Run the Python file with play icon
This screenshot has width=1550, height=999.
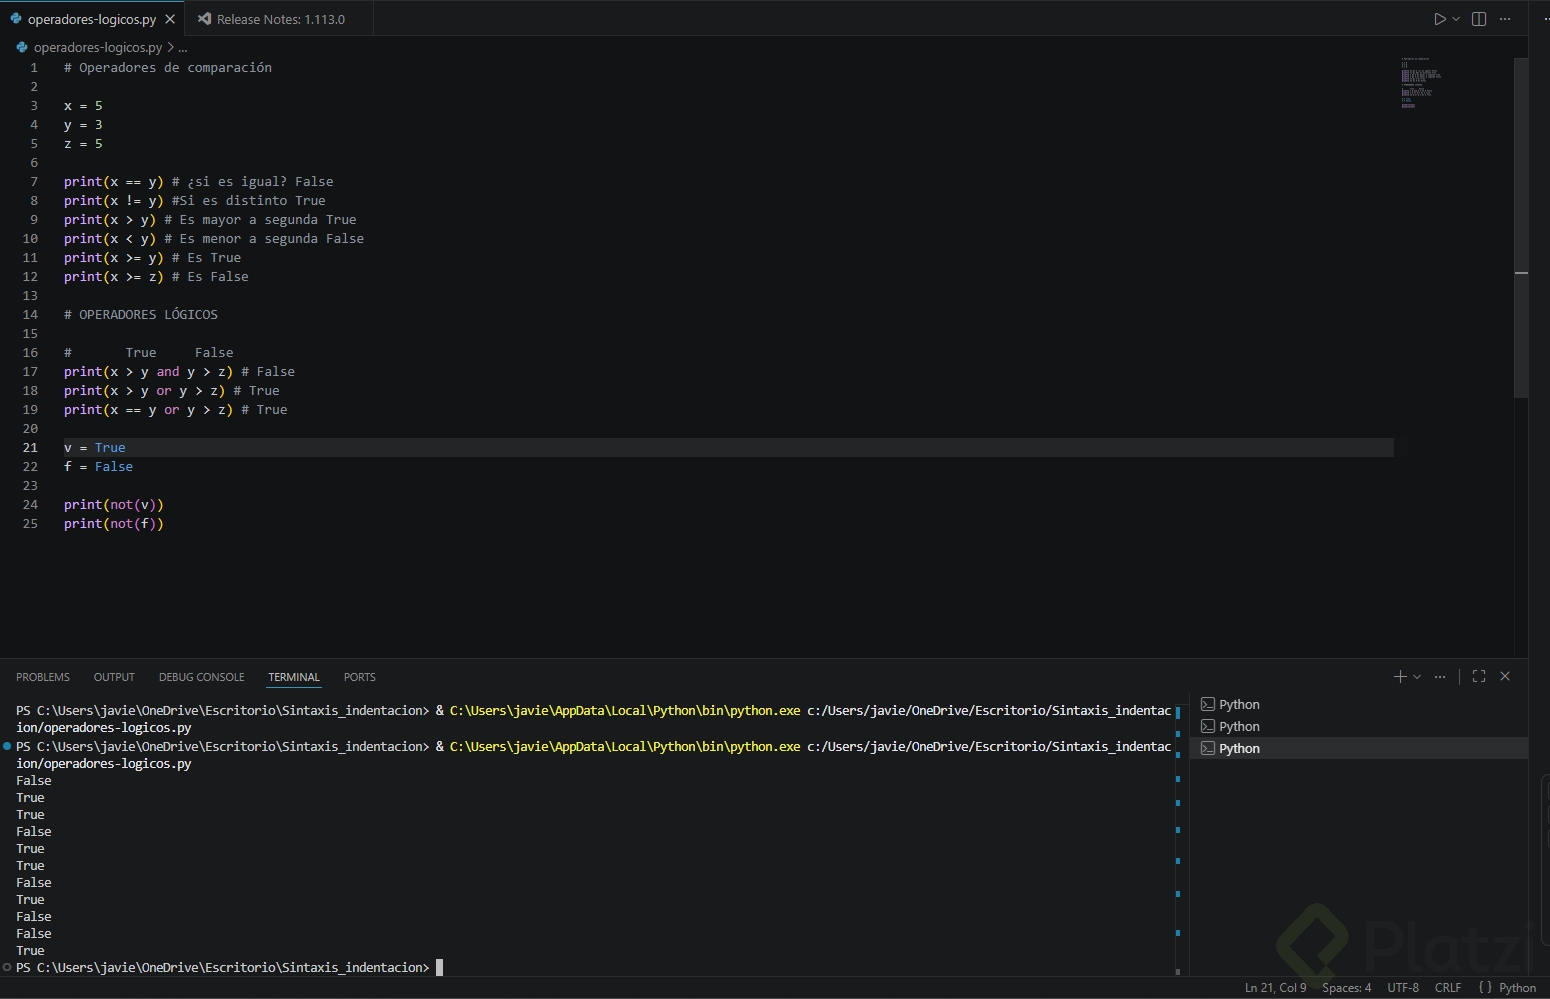click(x=1439, y=19)
